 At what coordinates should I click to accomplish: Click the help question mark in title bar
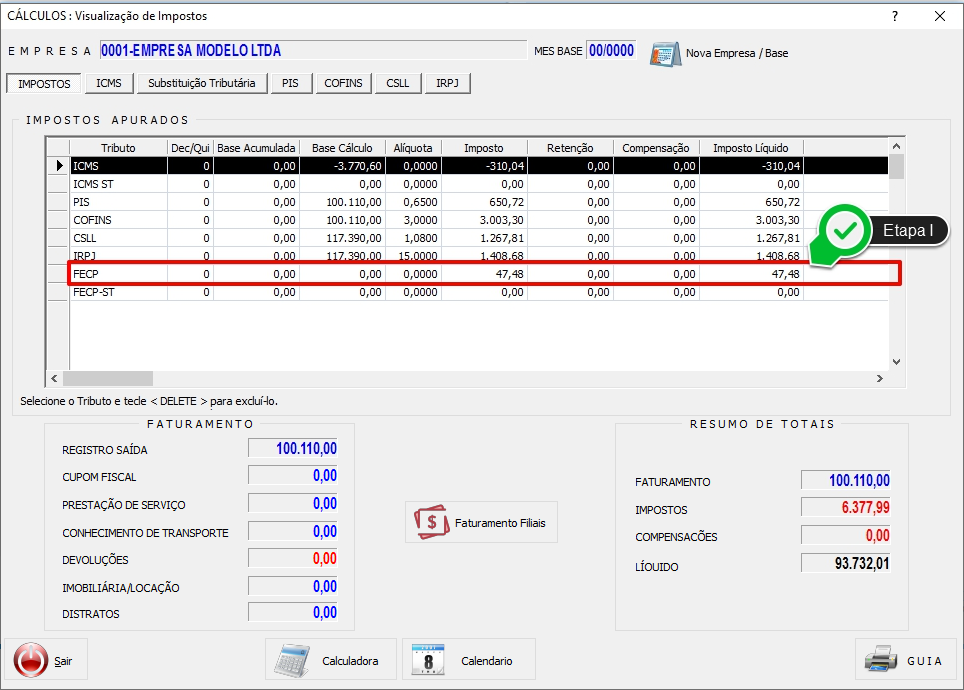click(895, 16)
